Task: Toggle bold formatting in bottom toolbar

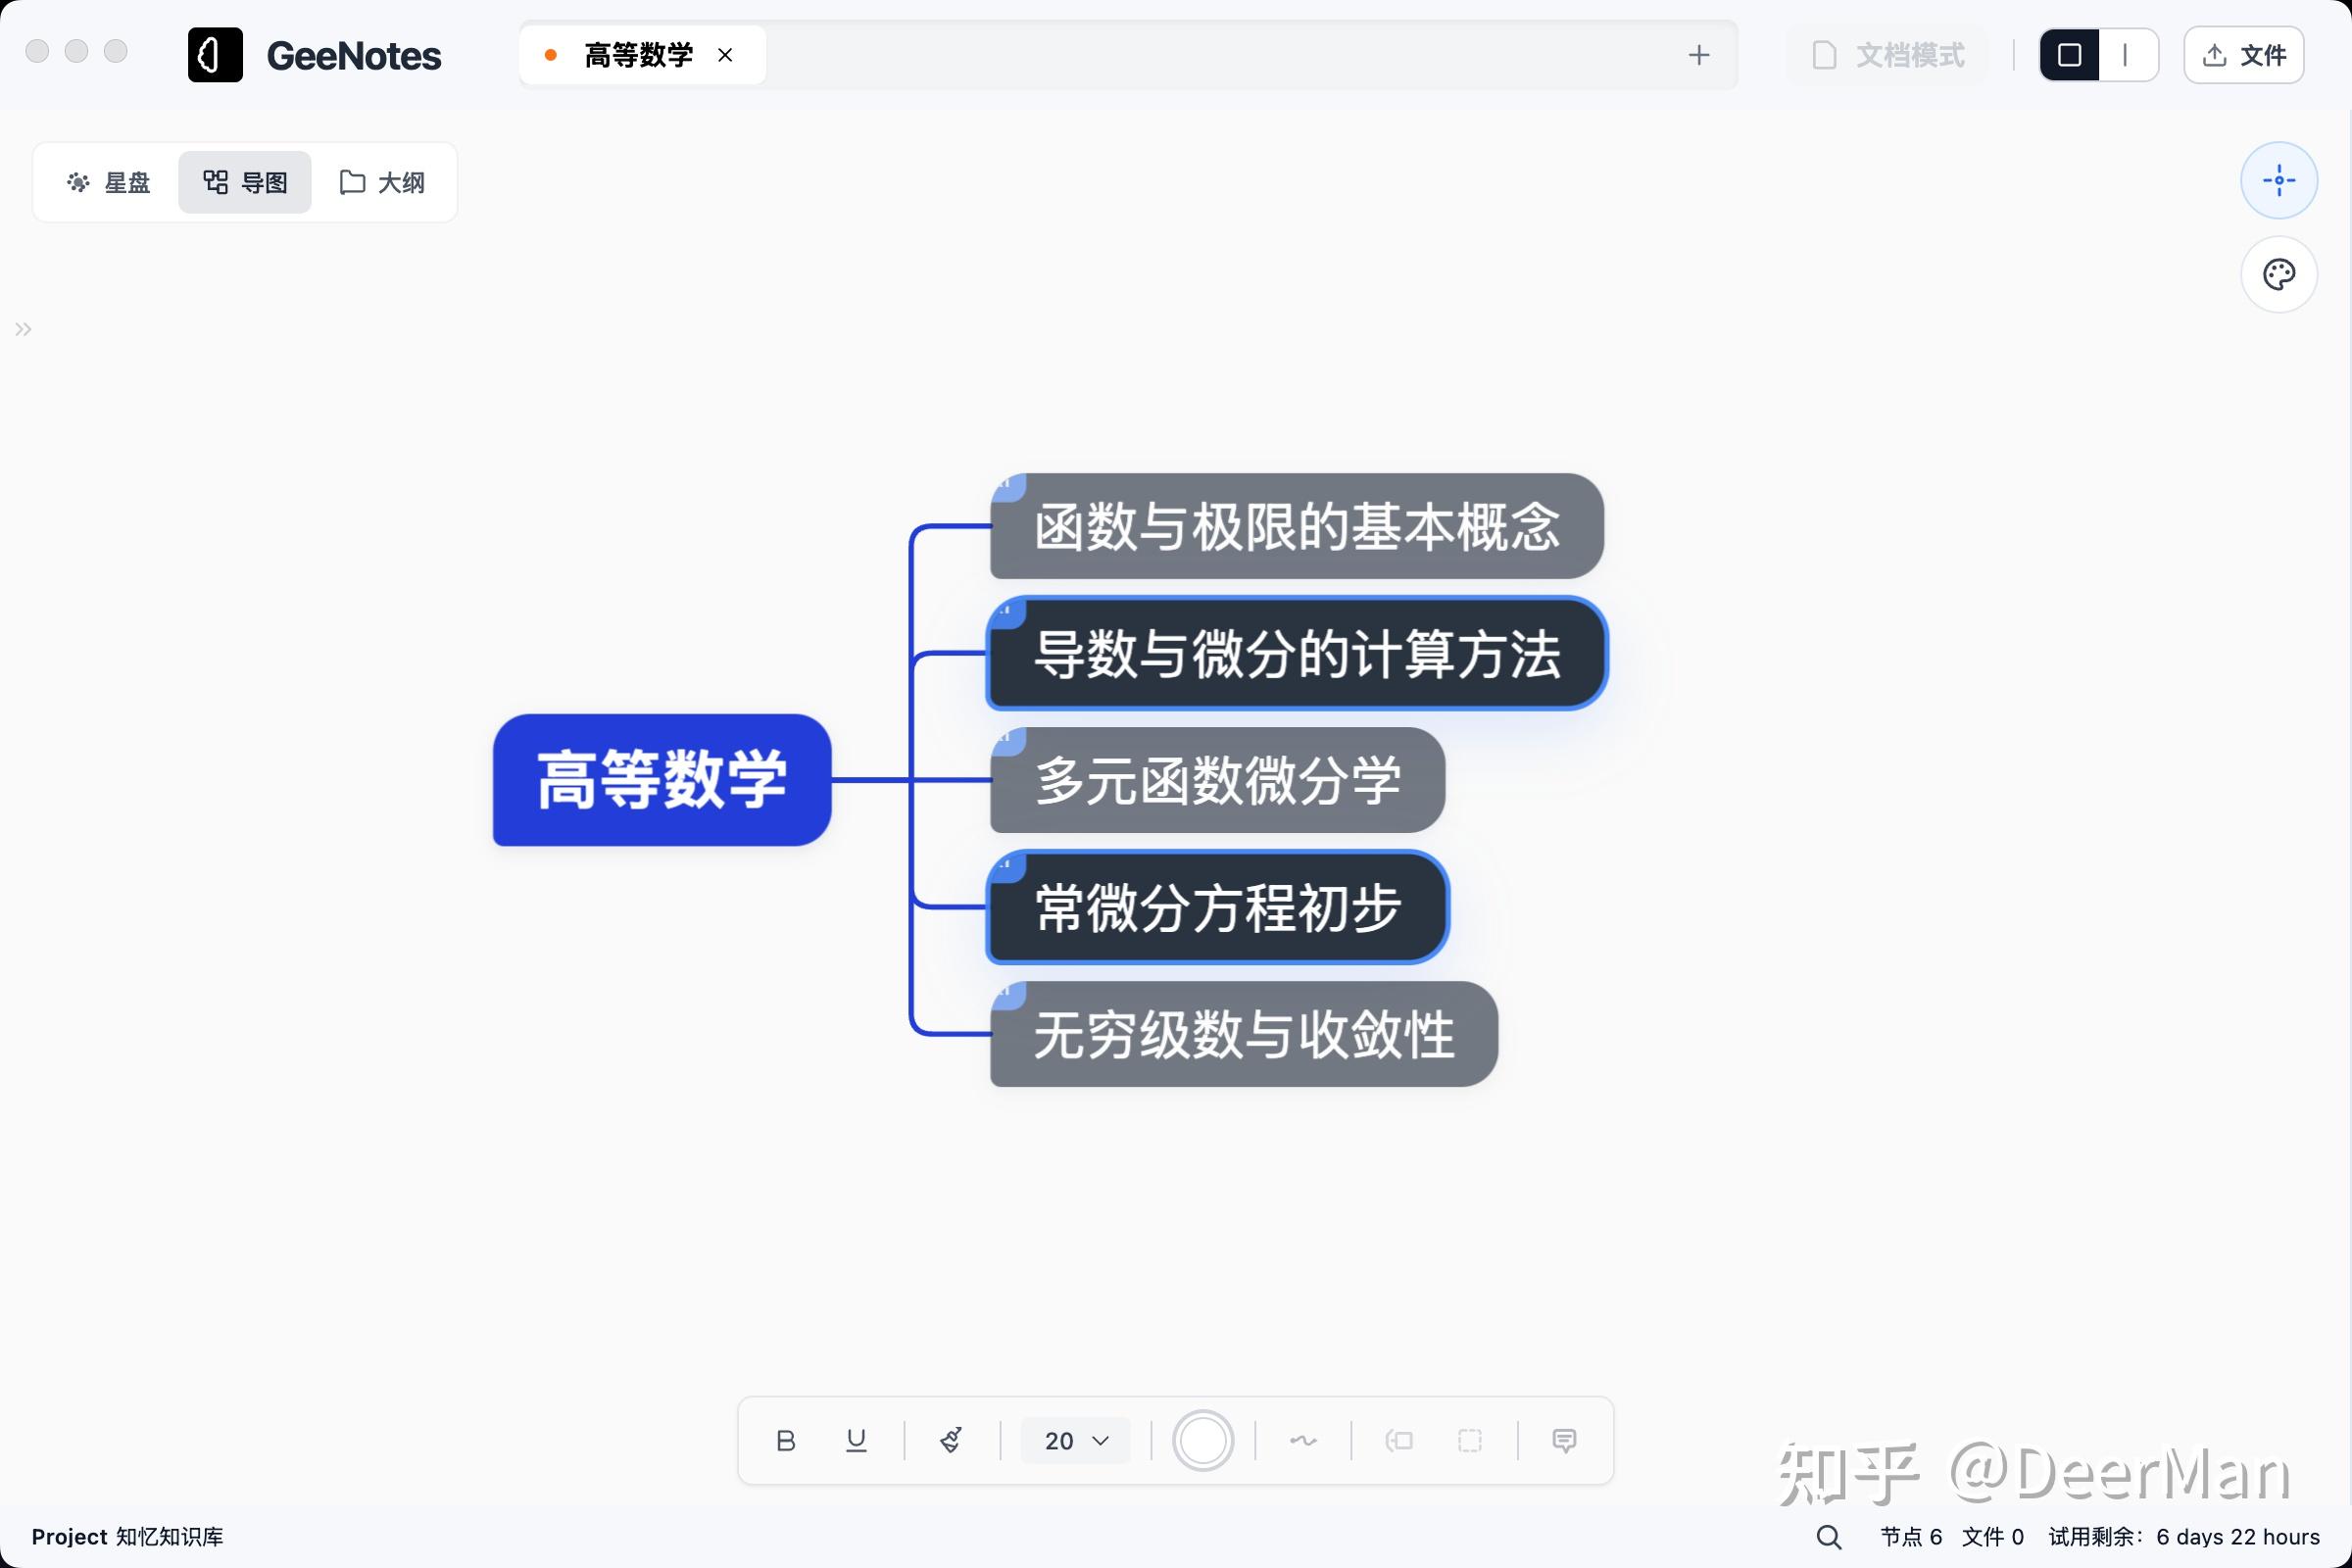Action: coord(785,1440)
